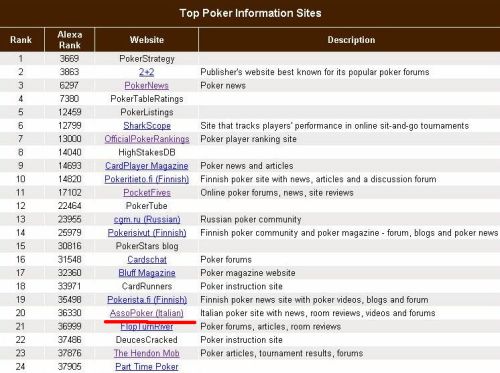Open OfficialPokerRankings link
Screen dimensions: 500x373
click(x=147, y=139)
